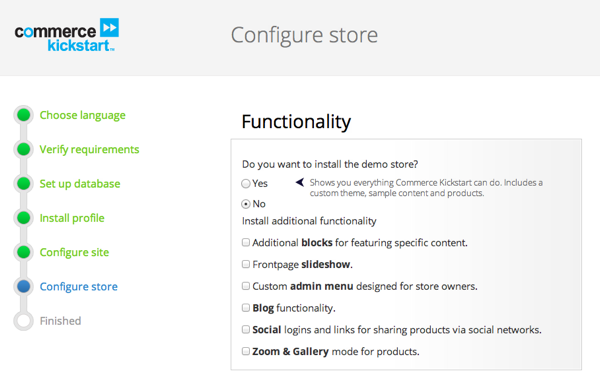This screenshot has width=600, height=379.
Task: Click the green Install profile step circle
Action: coord(24,217)
